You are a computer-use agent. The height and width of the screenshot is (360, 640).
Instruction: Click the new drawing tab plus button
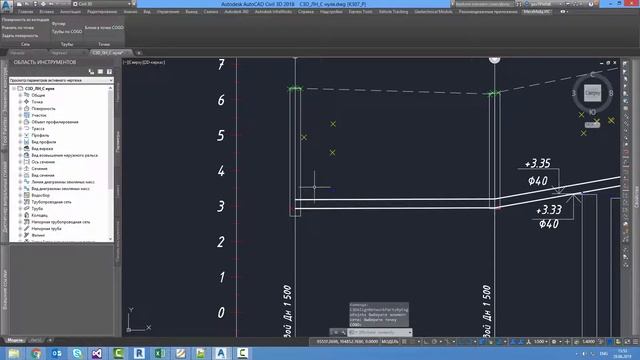(x=139, y=53)
